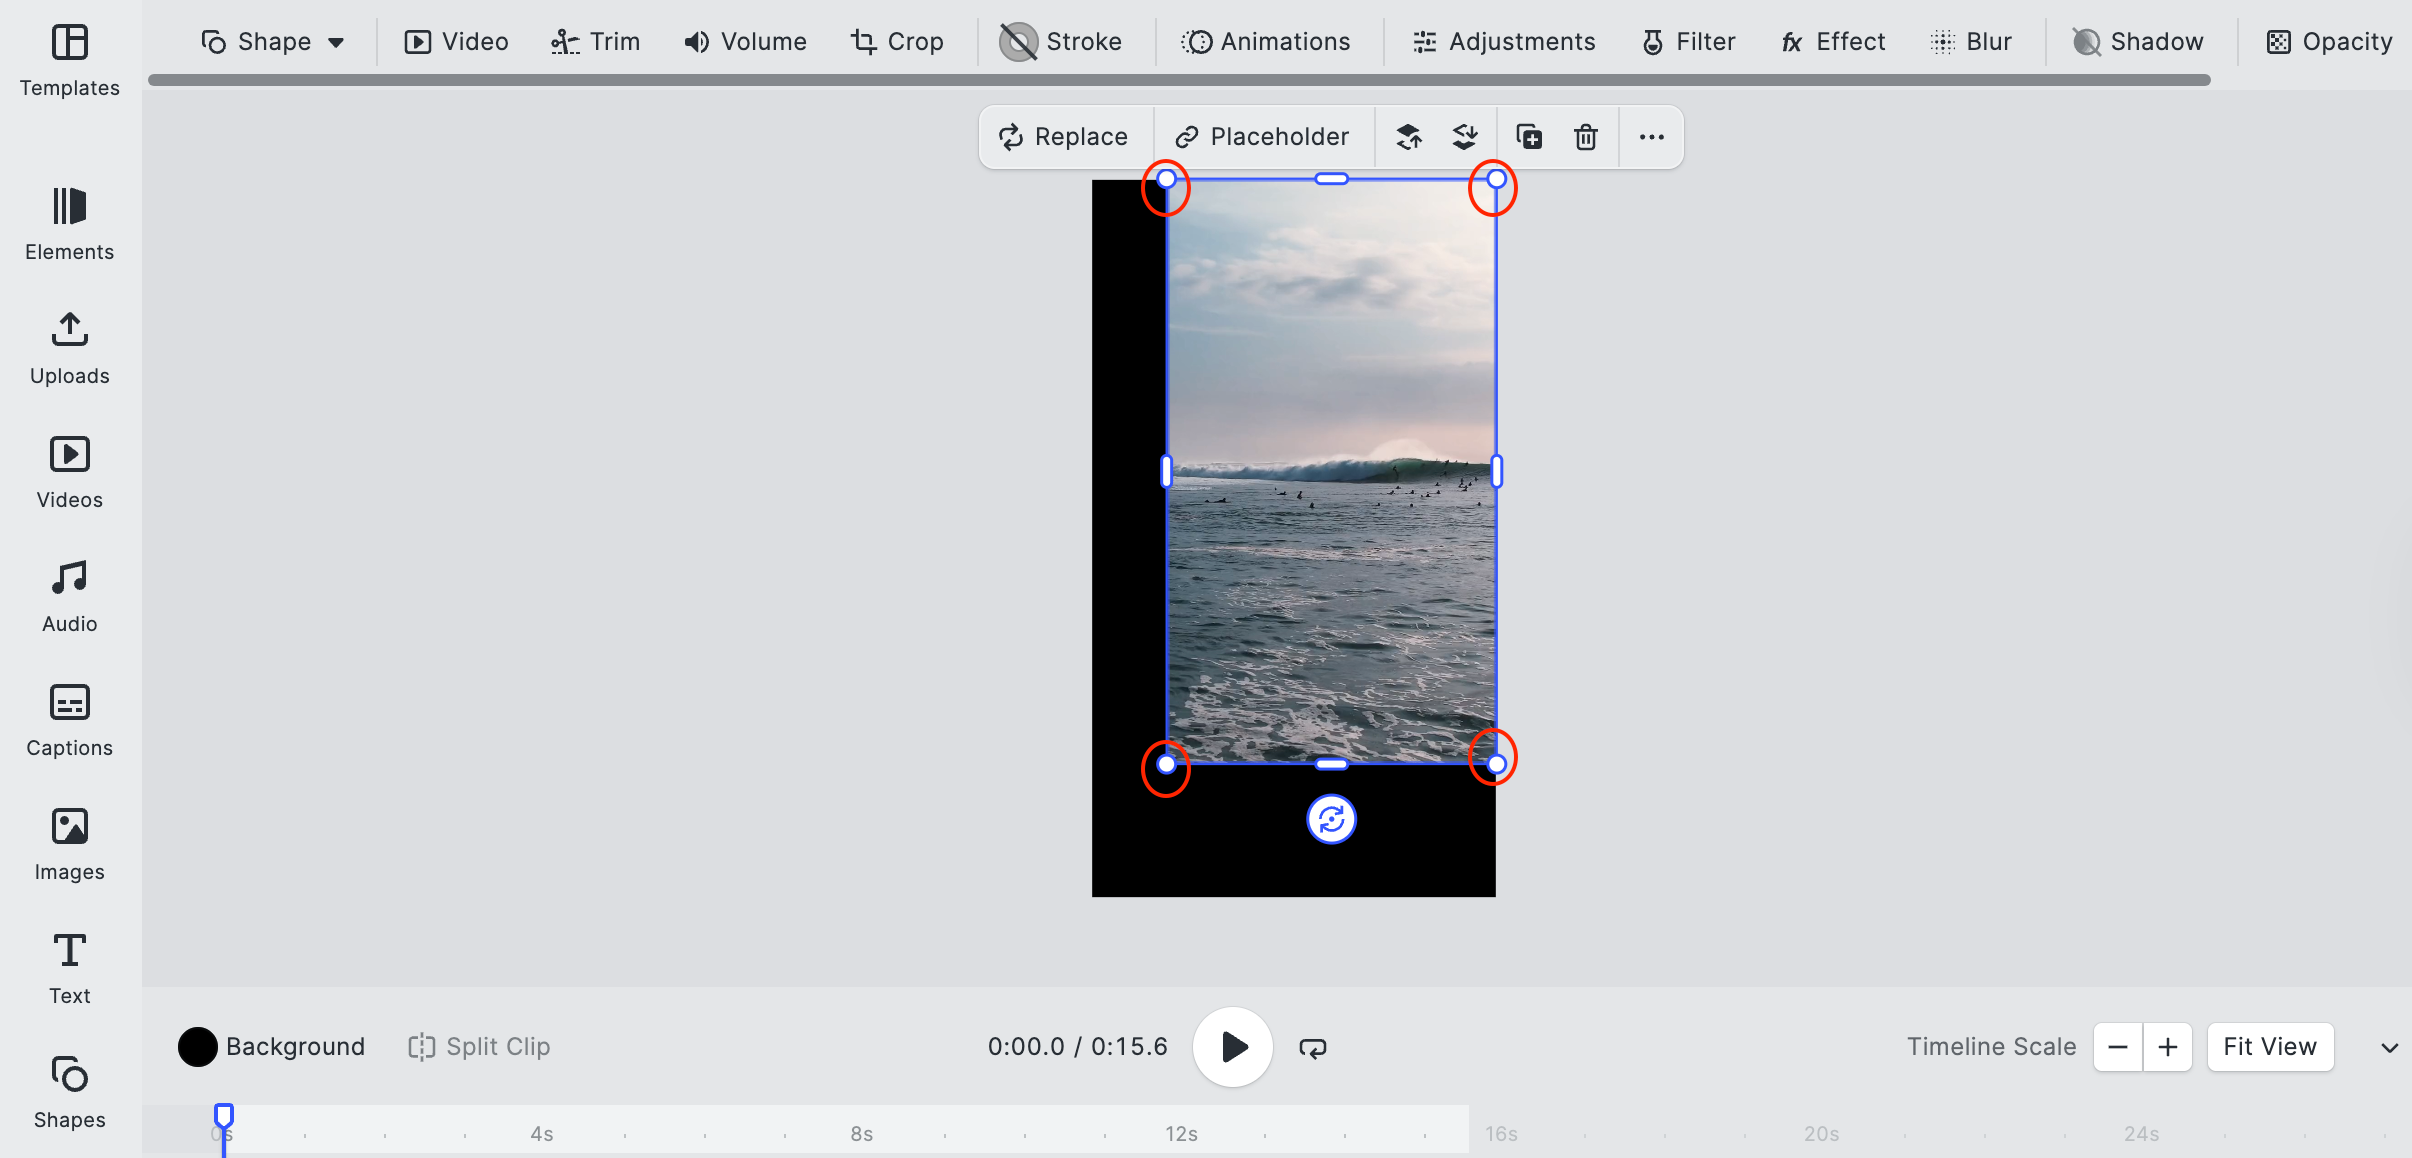Viewport: 2412px width, 1158px height.
Task: Expand the more options menu on the floating toolbar
Action: click(1649, 137)
